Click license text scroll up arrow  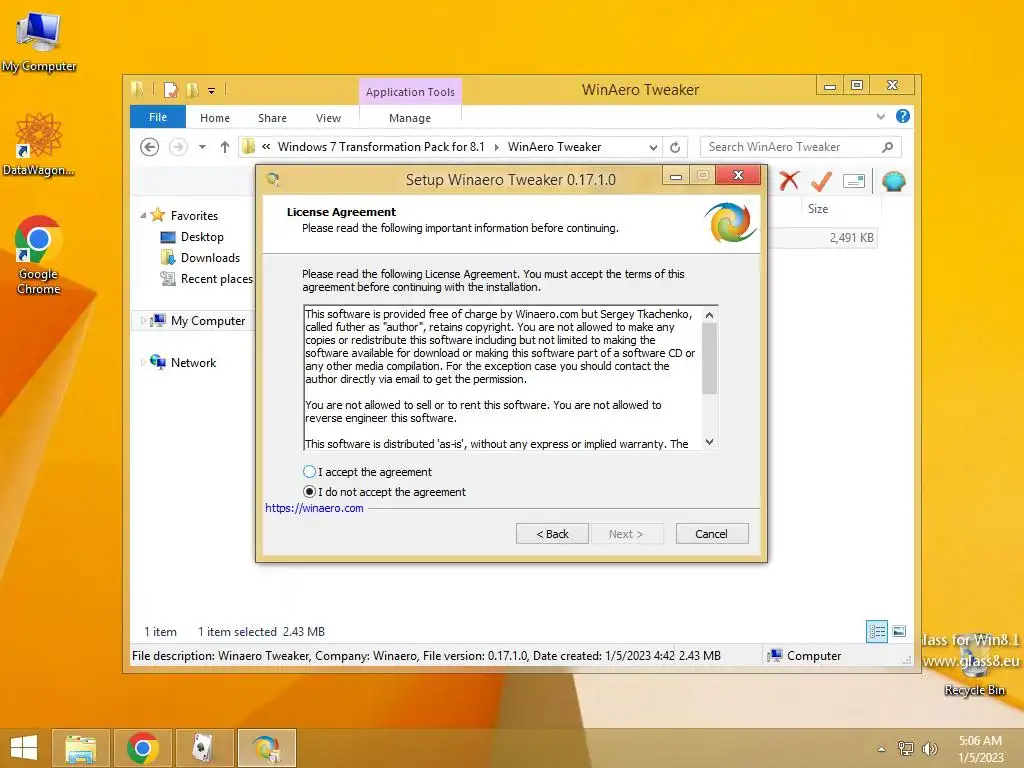click(x=710, y=315)
